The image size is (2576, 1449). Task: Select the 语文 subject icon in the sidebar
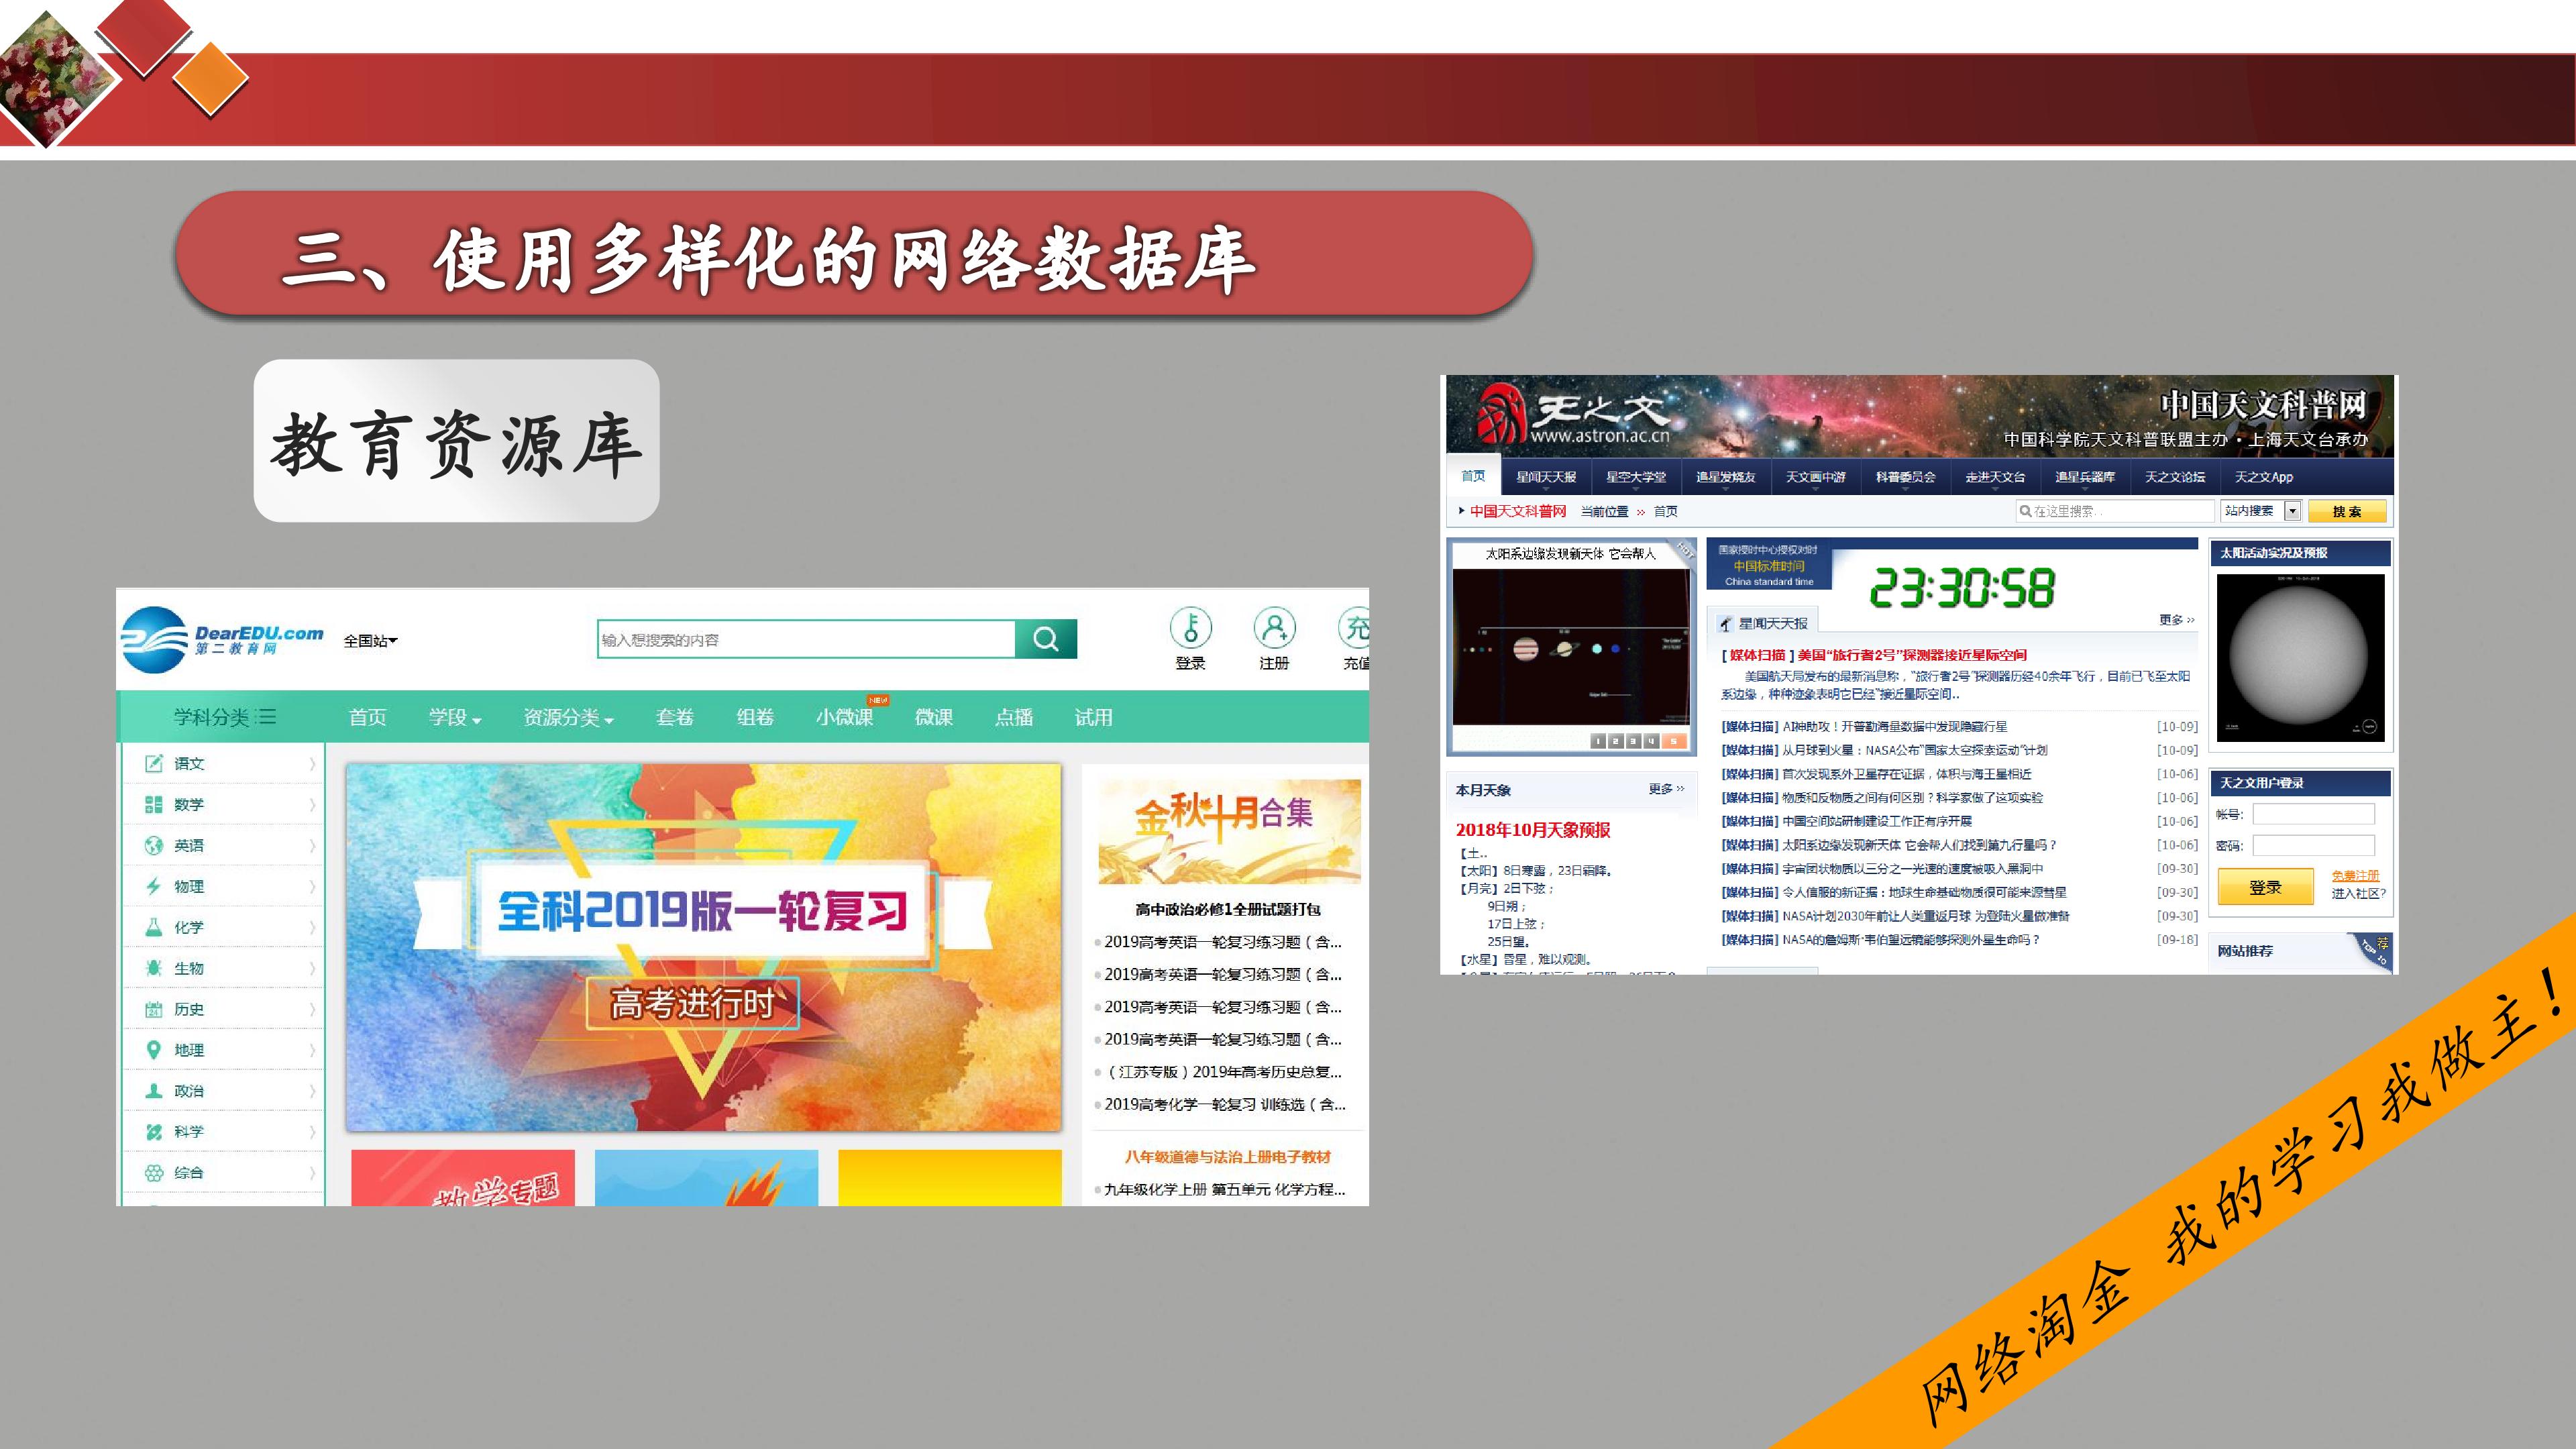tap(153, 763)
